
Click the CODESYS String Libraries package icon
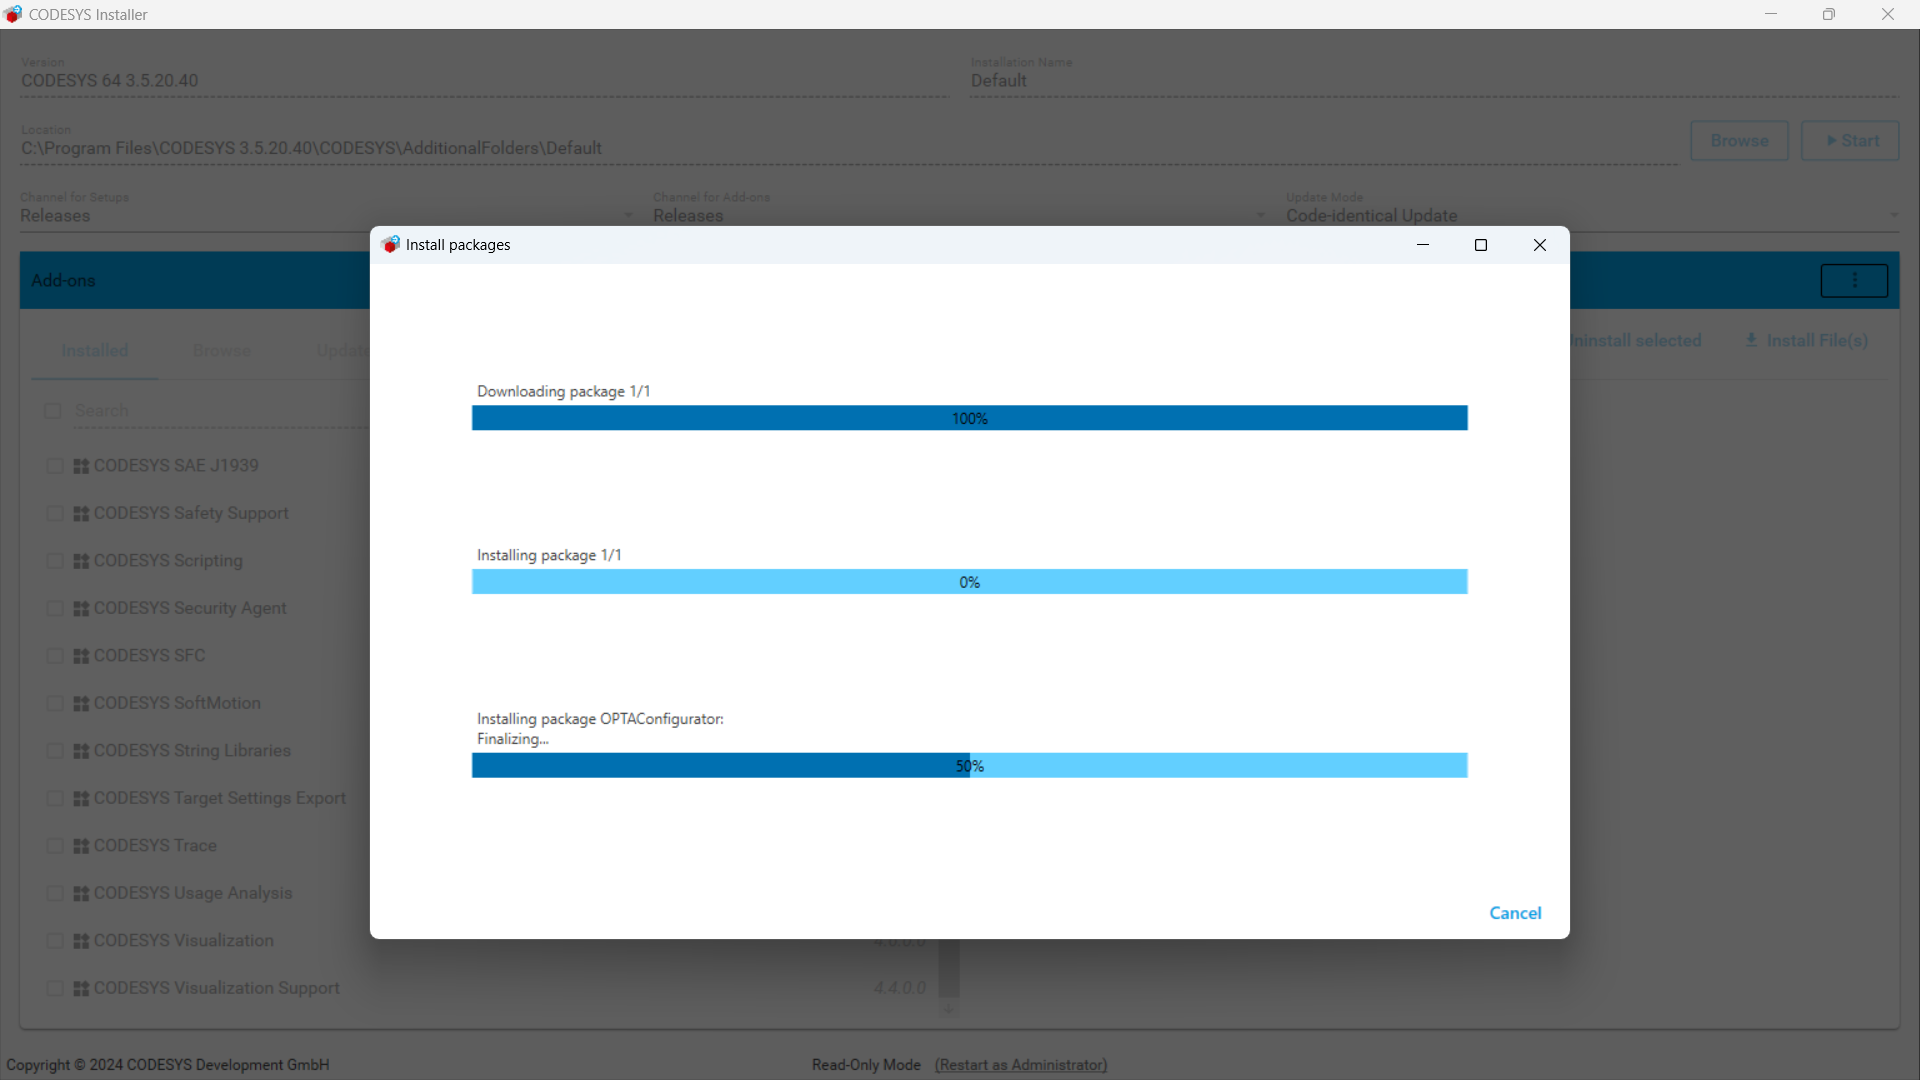click(81, 751)
